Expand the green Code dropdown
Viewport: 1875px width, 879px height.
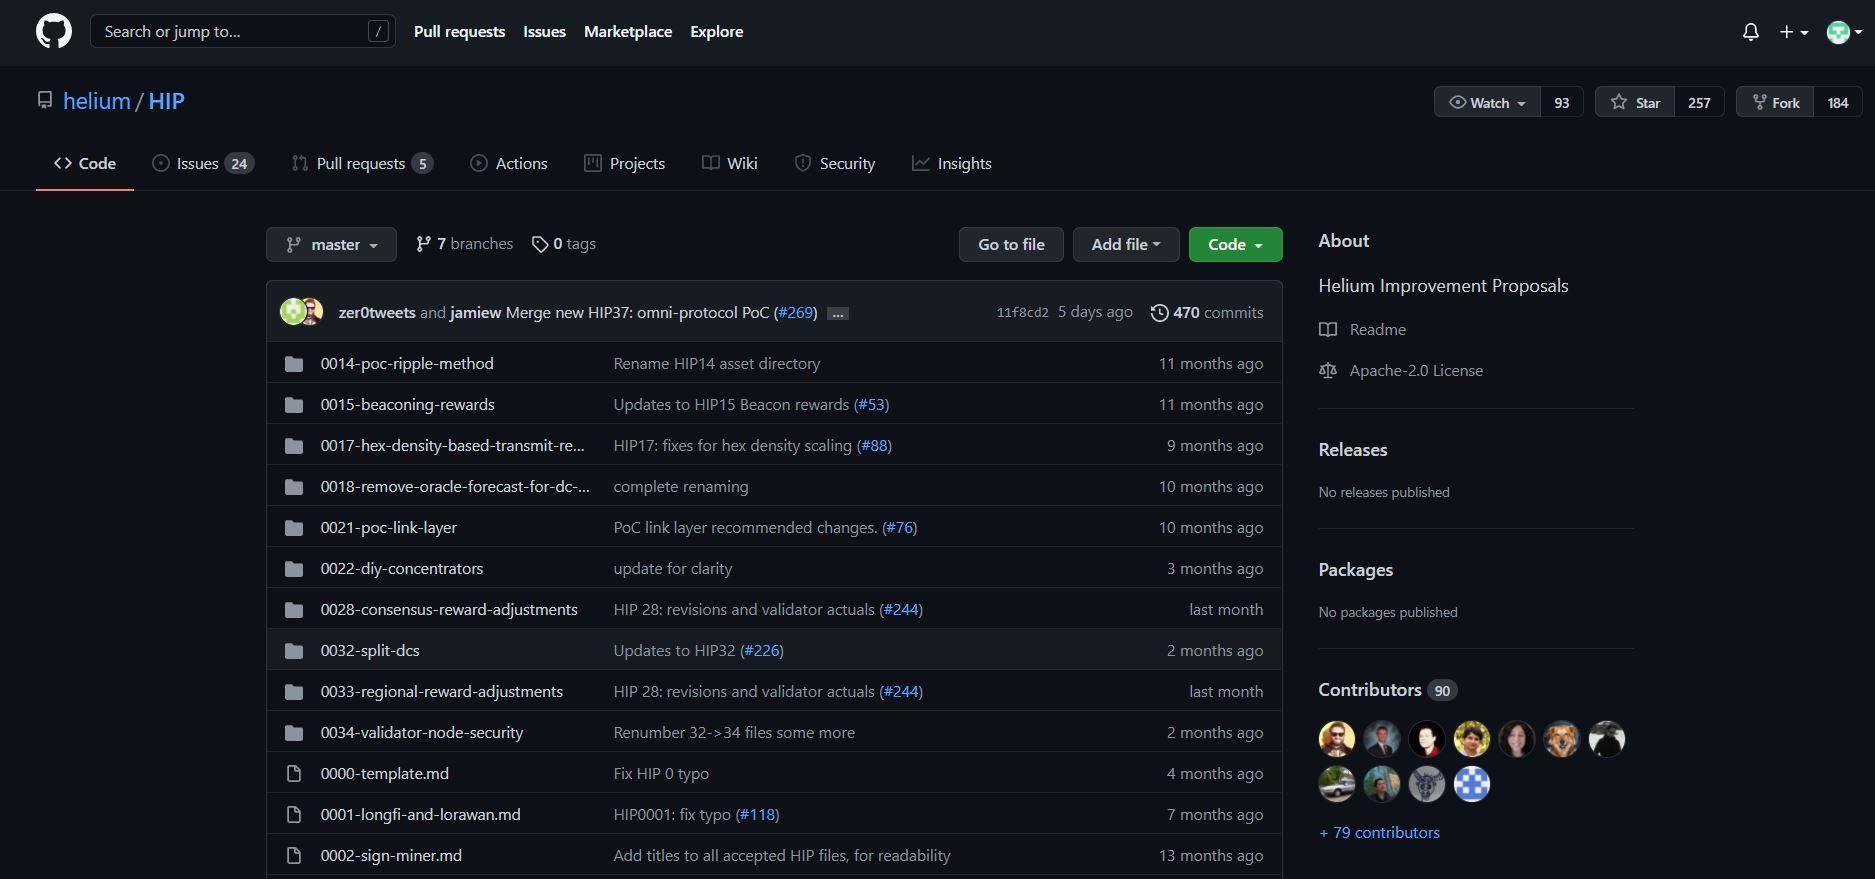pos(1235,244)
